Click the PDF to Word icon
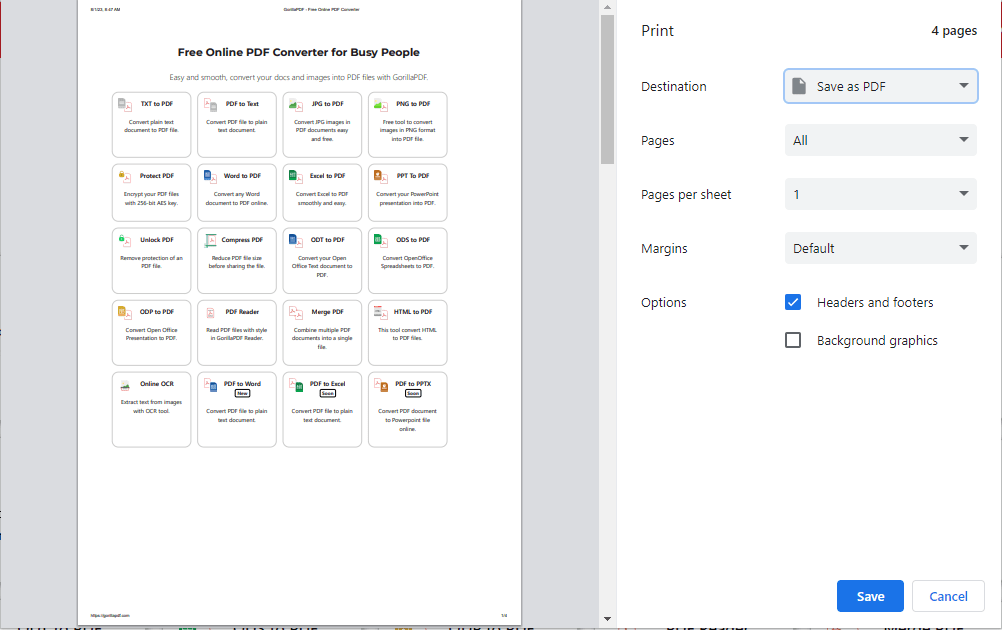1002x630 pixels. [211, 385]
